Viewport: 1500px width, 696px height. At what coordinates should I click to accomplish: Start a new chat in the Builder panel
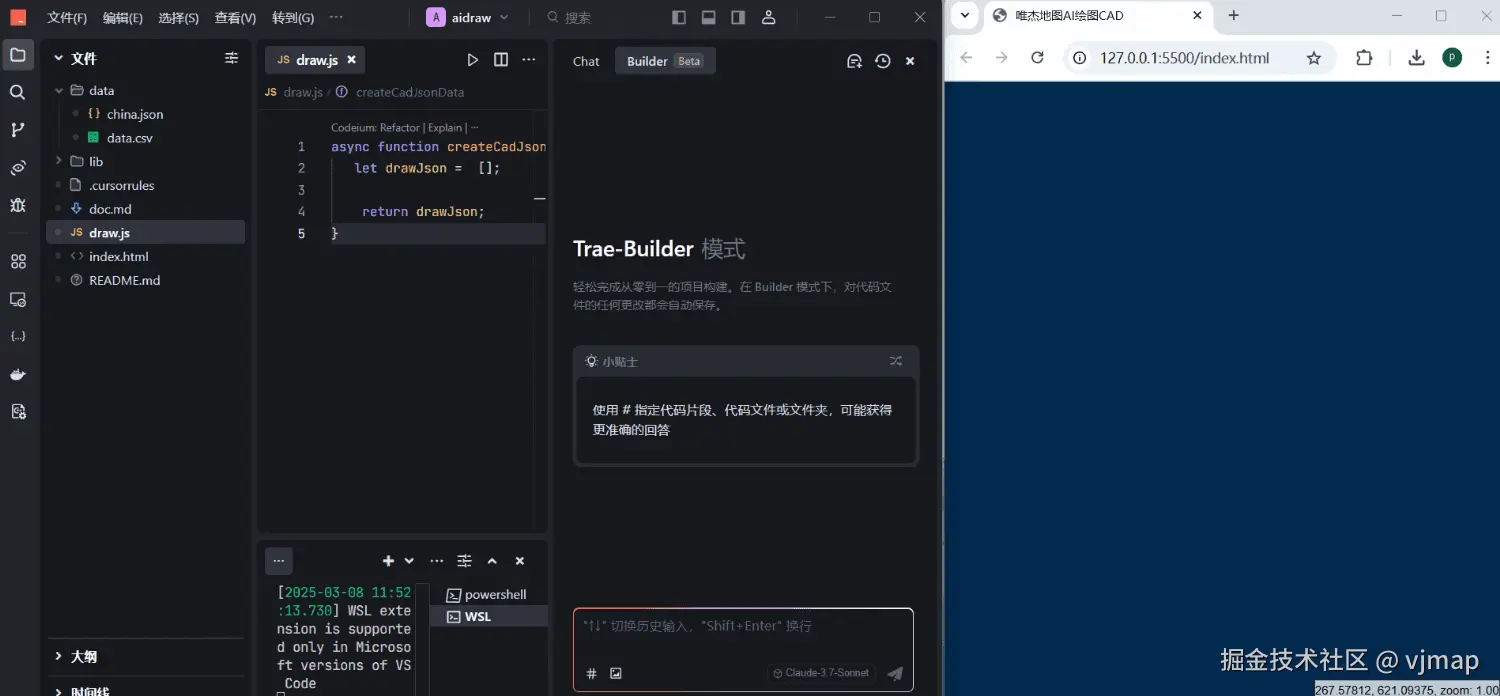click(x=854, y=61)
